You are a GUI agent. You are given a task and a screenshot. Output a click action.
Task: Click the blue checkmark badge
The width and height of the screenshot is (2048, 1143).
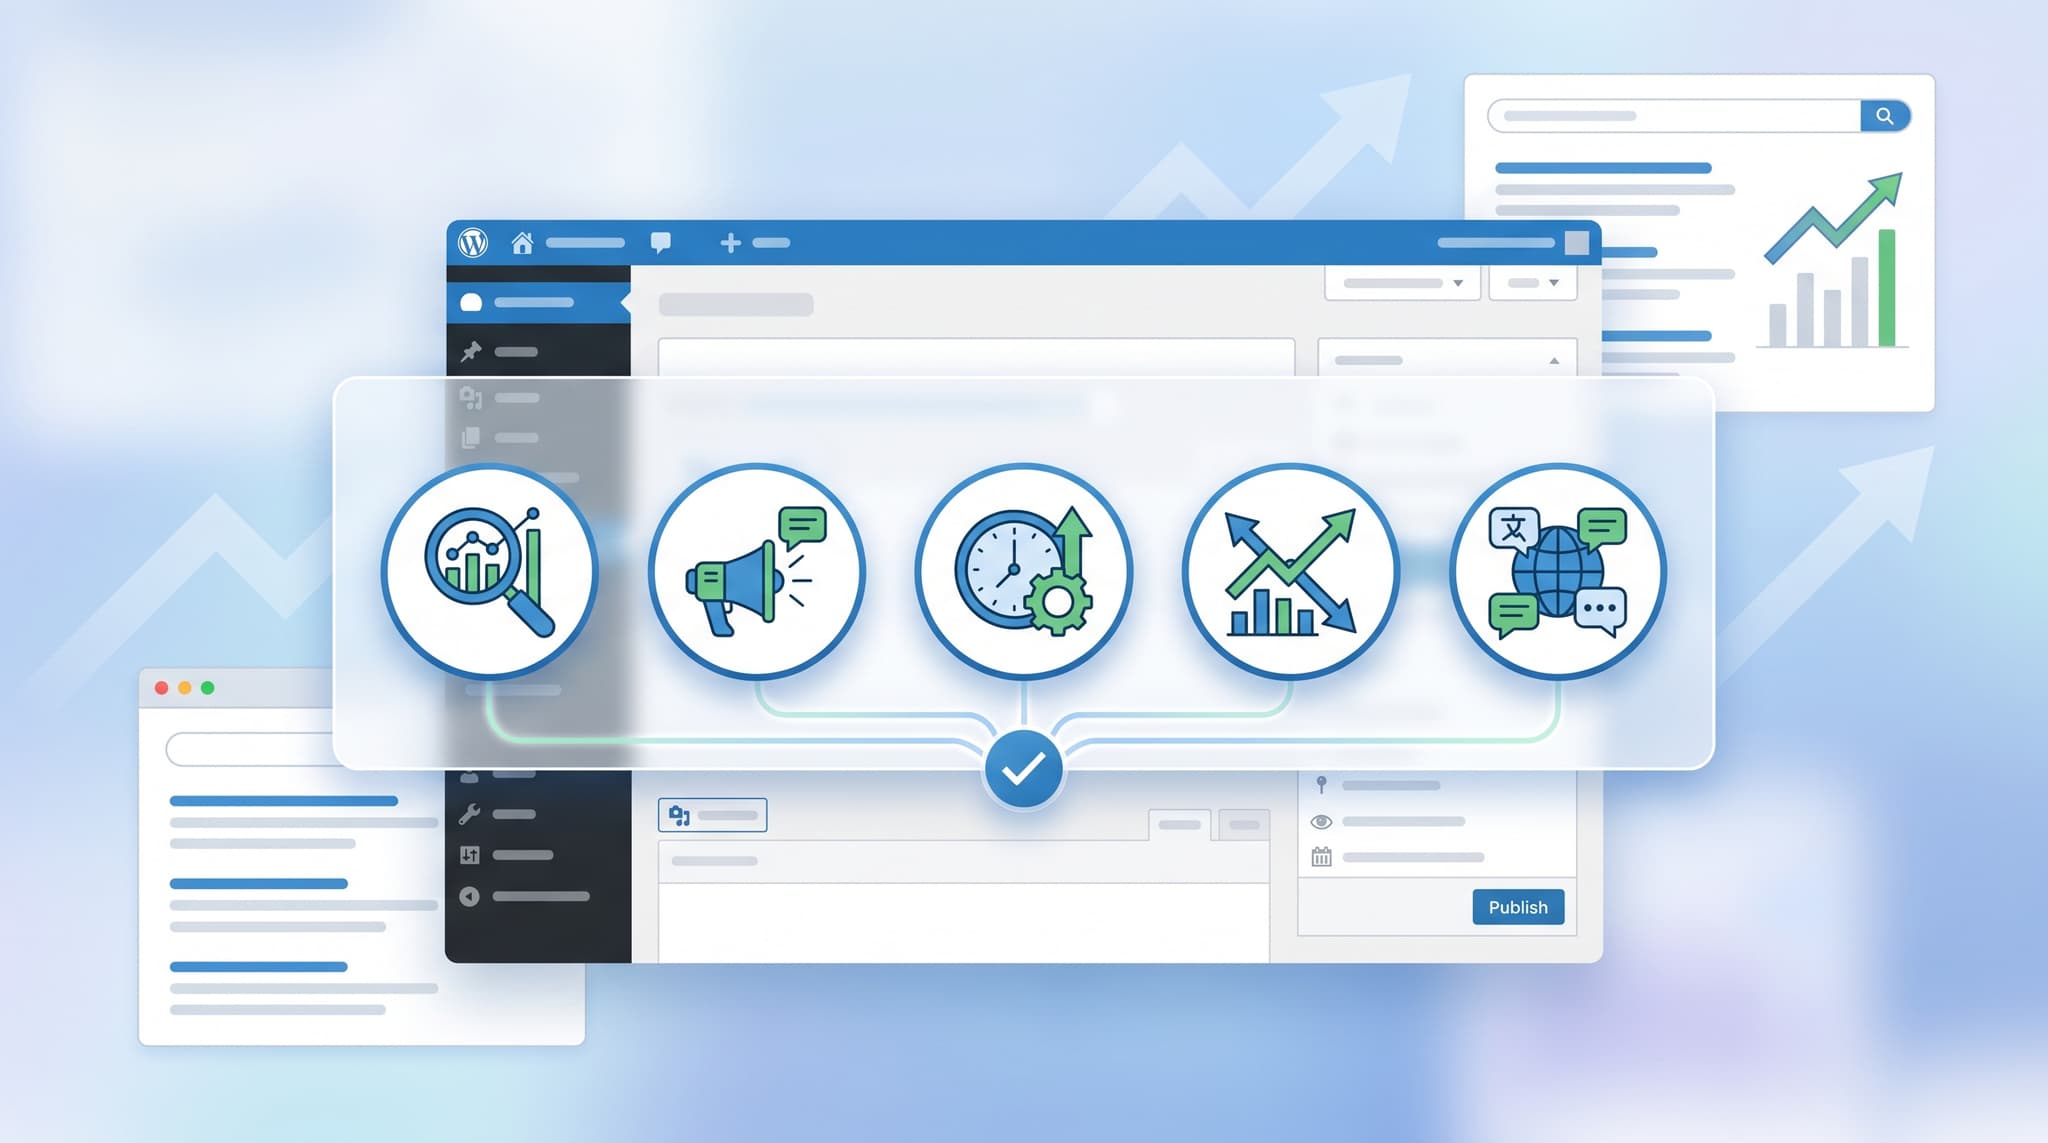point(1023,769)
